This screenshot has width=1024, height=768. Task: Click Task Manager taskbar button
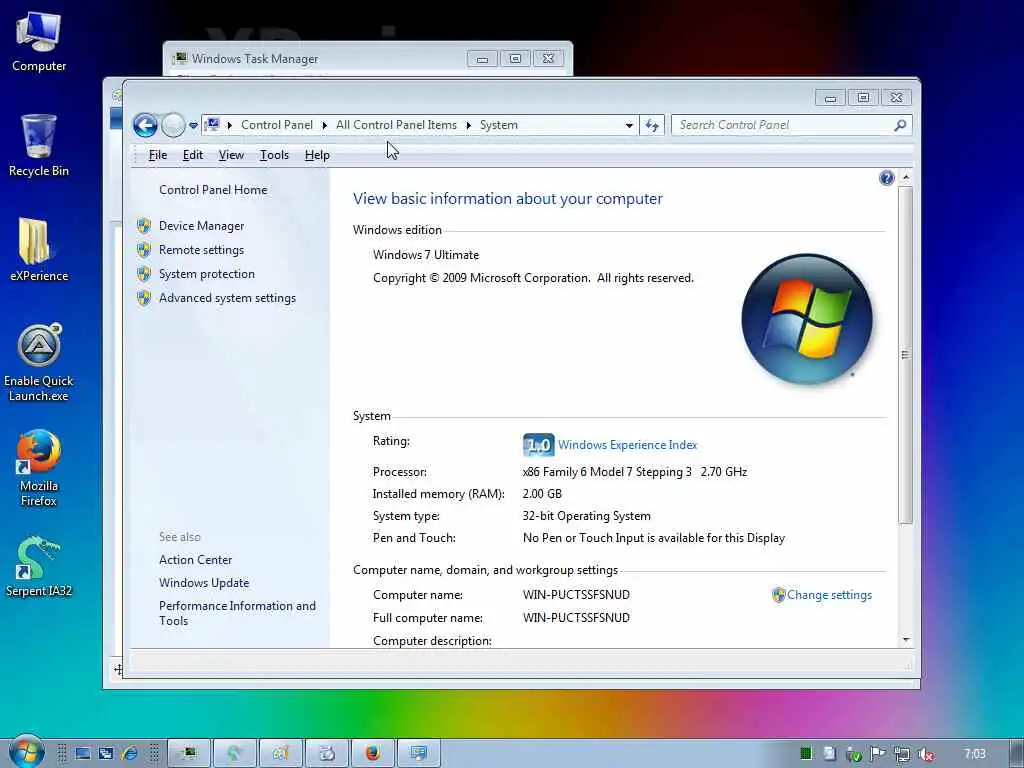pos(189,753)
